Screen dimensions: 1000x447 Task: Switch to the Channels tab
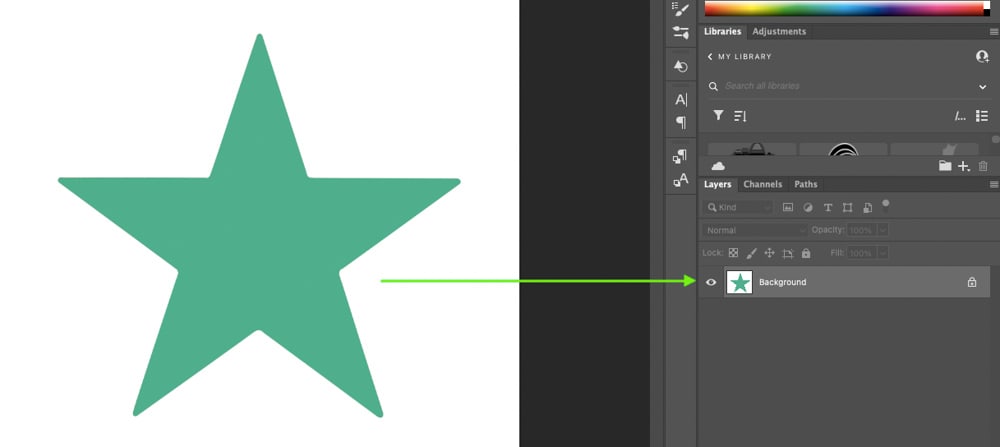(x=763, y=184)
